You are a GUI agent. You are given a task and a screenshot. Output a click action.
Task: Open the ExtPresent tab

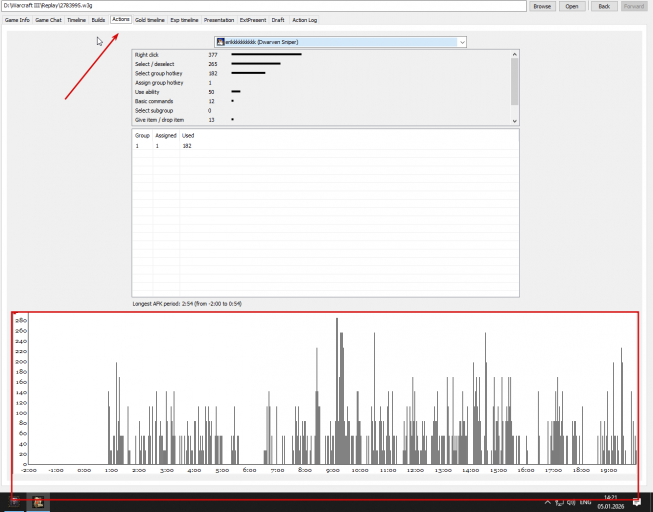[x=253, y=20]
